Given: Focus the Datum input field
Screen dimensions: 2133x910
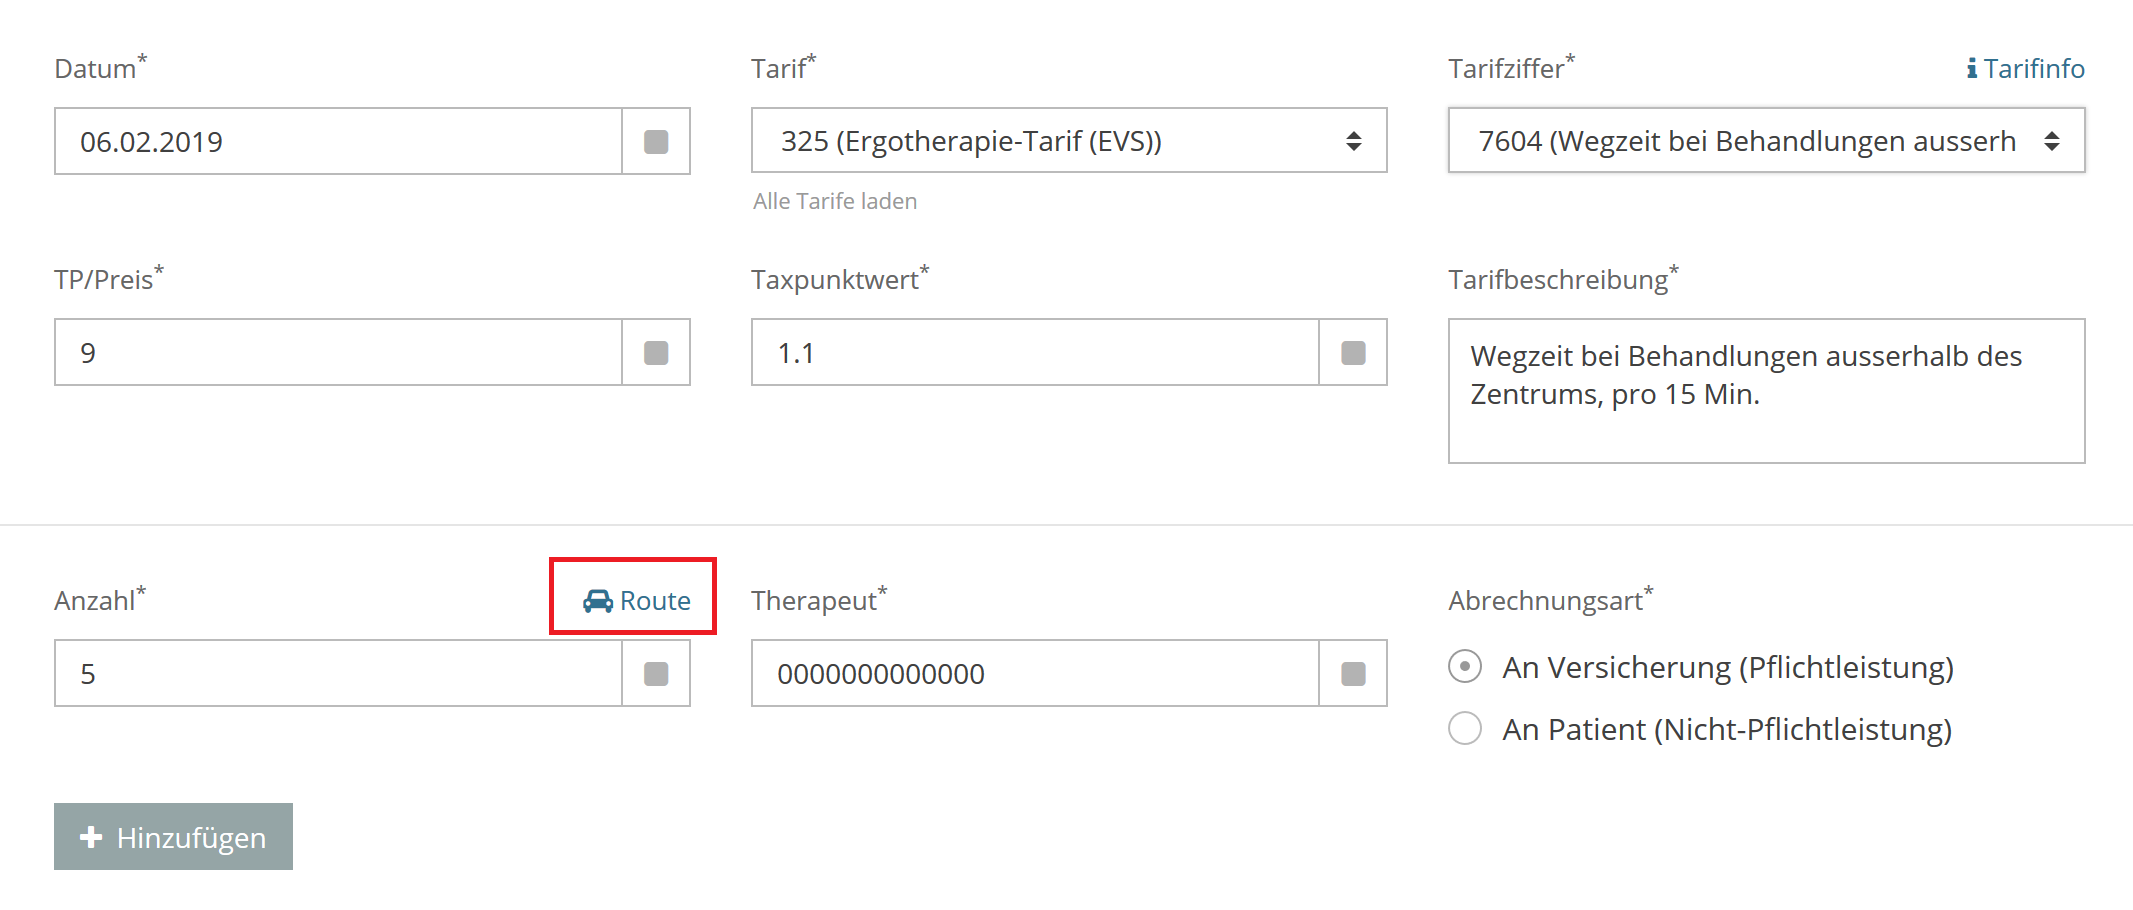Looking at the screenshot, I should pos(338,142).
